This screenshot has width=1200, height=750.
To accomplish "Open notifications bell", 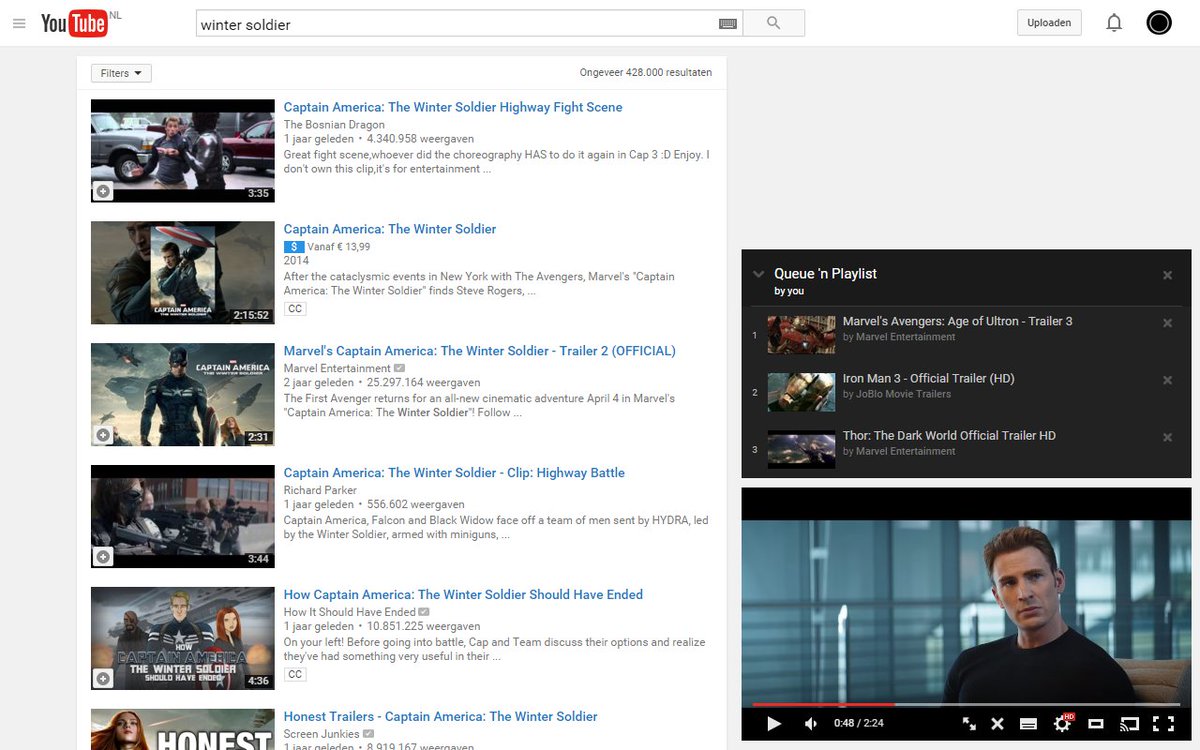I will [1114, 23].
